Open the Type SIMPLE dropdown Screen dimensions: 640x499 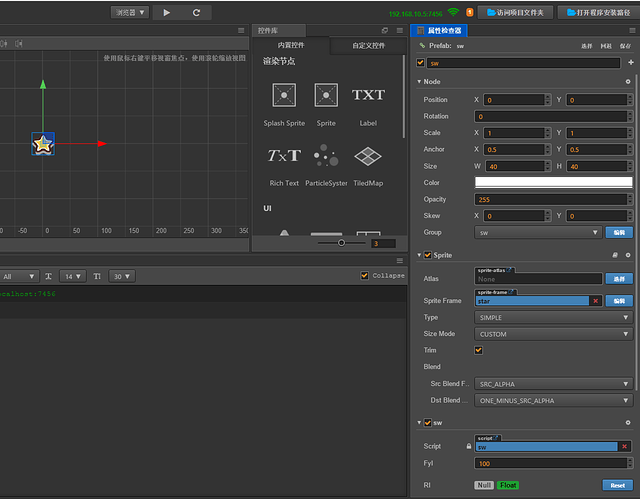coord(553,317)
